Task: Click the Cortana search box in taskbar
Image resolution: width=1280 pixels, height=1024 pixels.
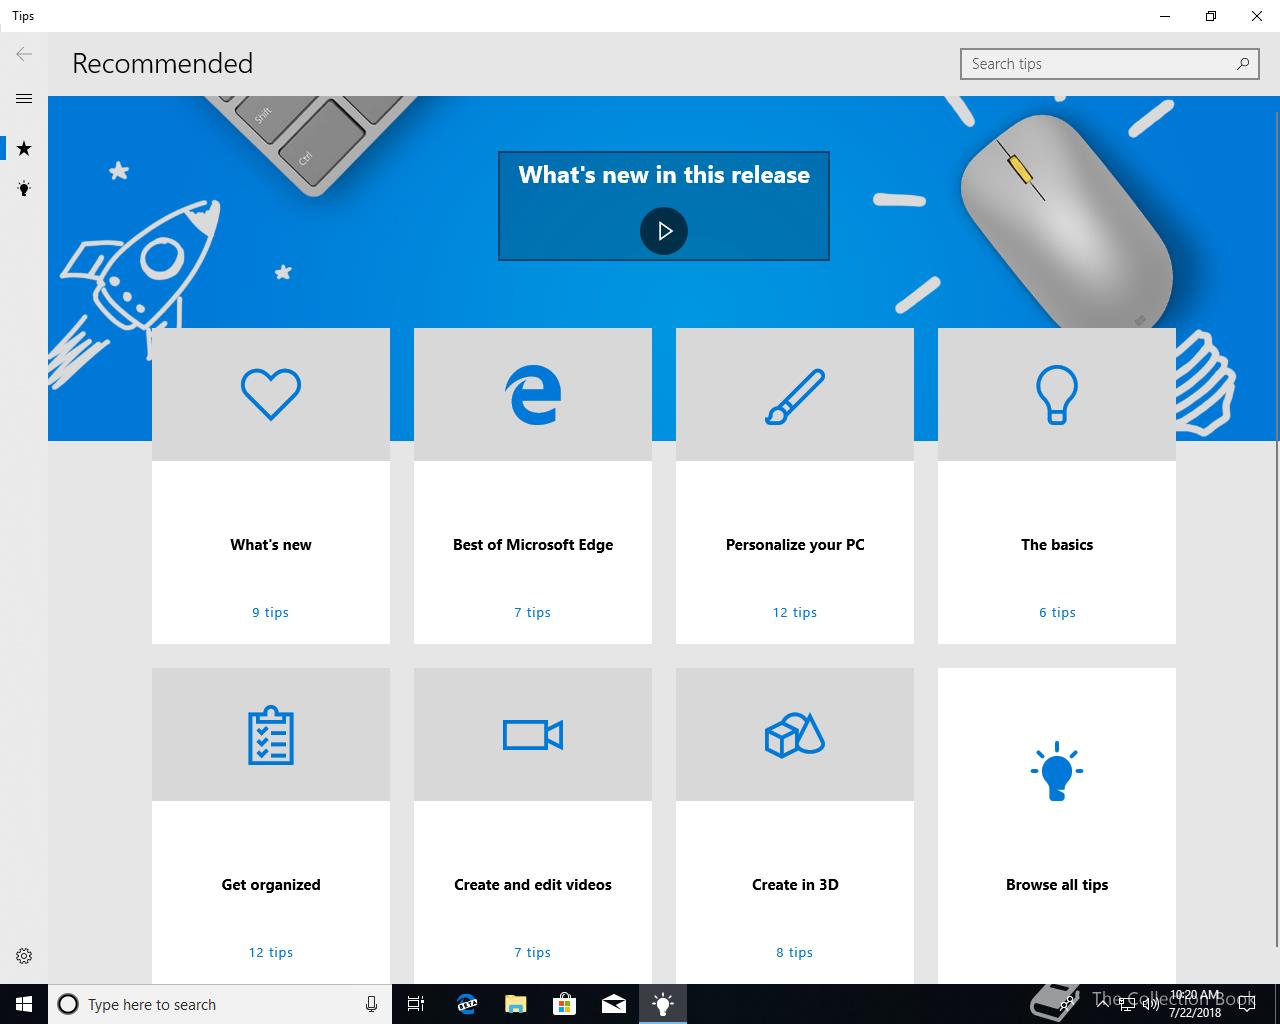Action: click(x=219, y=1004)
